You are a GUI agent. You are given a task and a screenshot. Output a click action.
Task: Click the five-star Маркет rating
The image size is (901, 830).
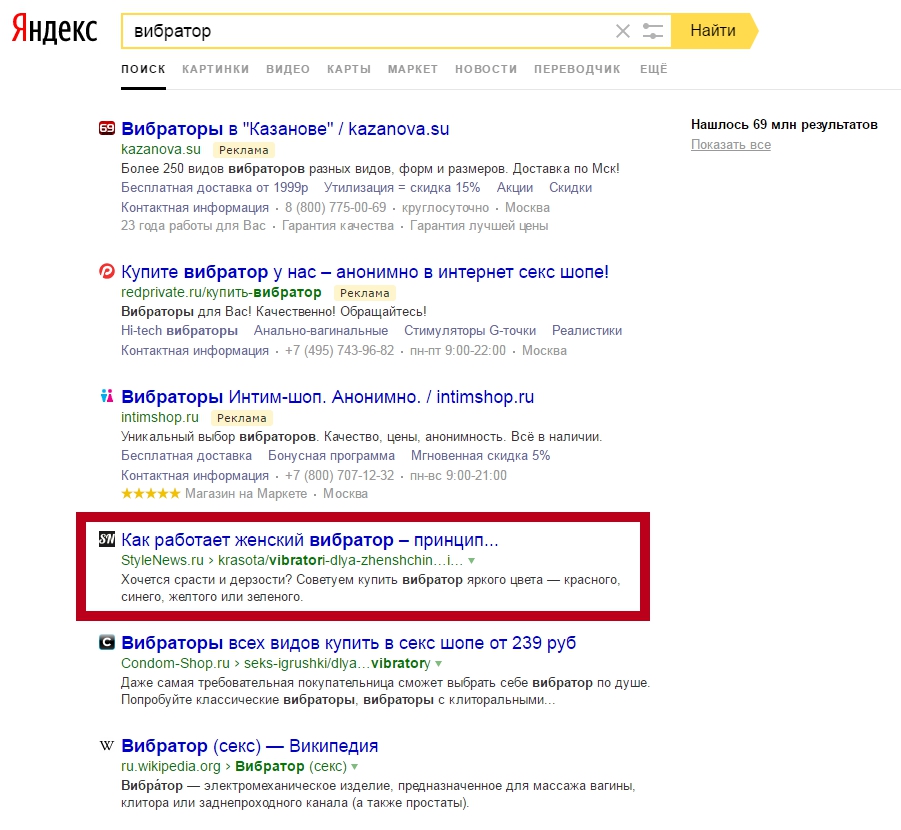(151, 494)
